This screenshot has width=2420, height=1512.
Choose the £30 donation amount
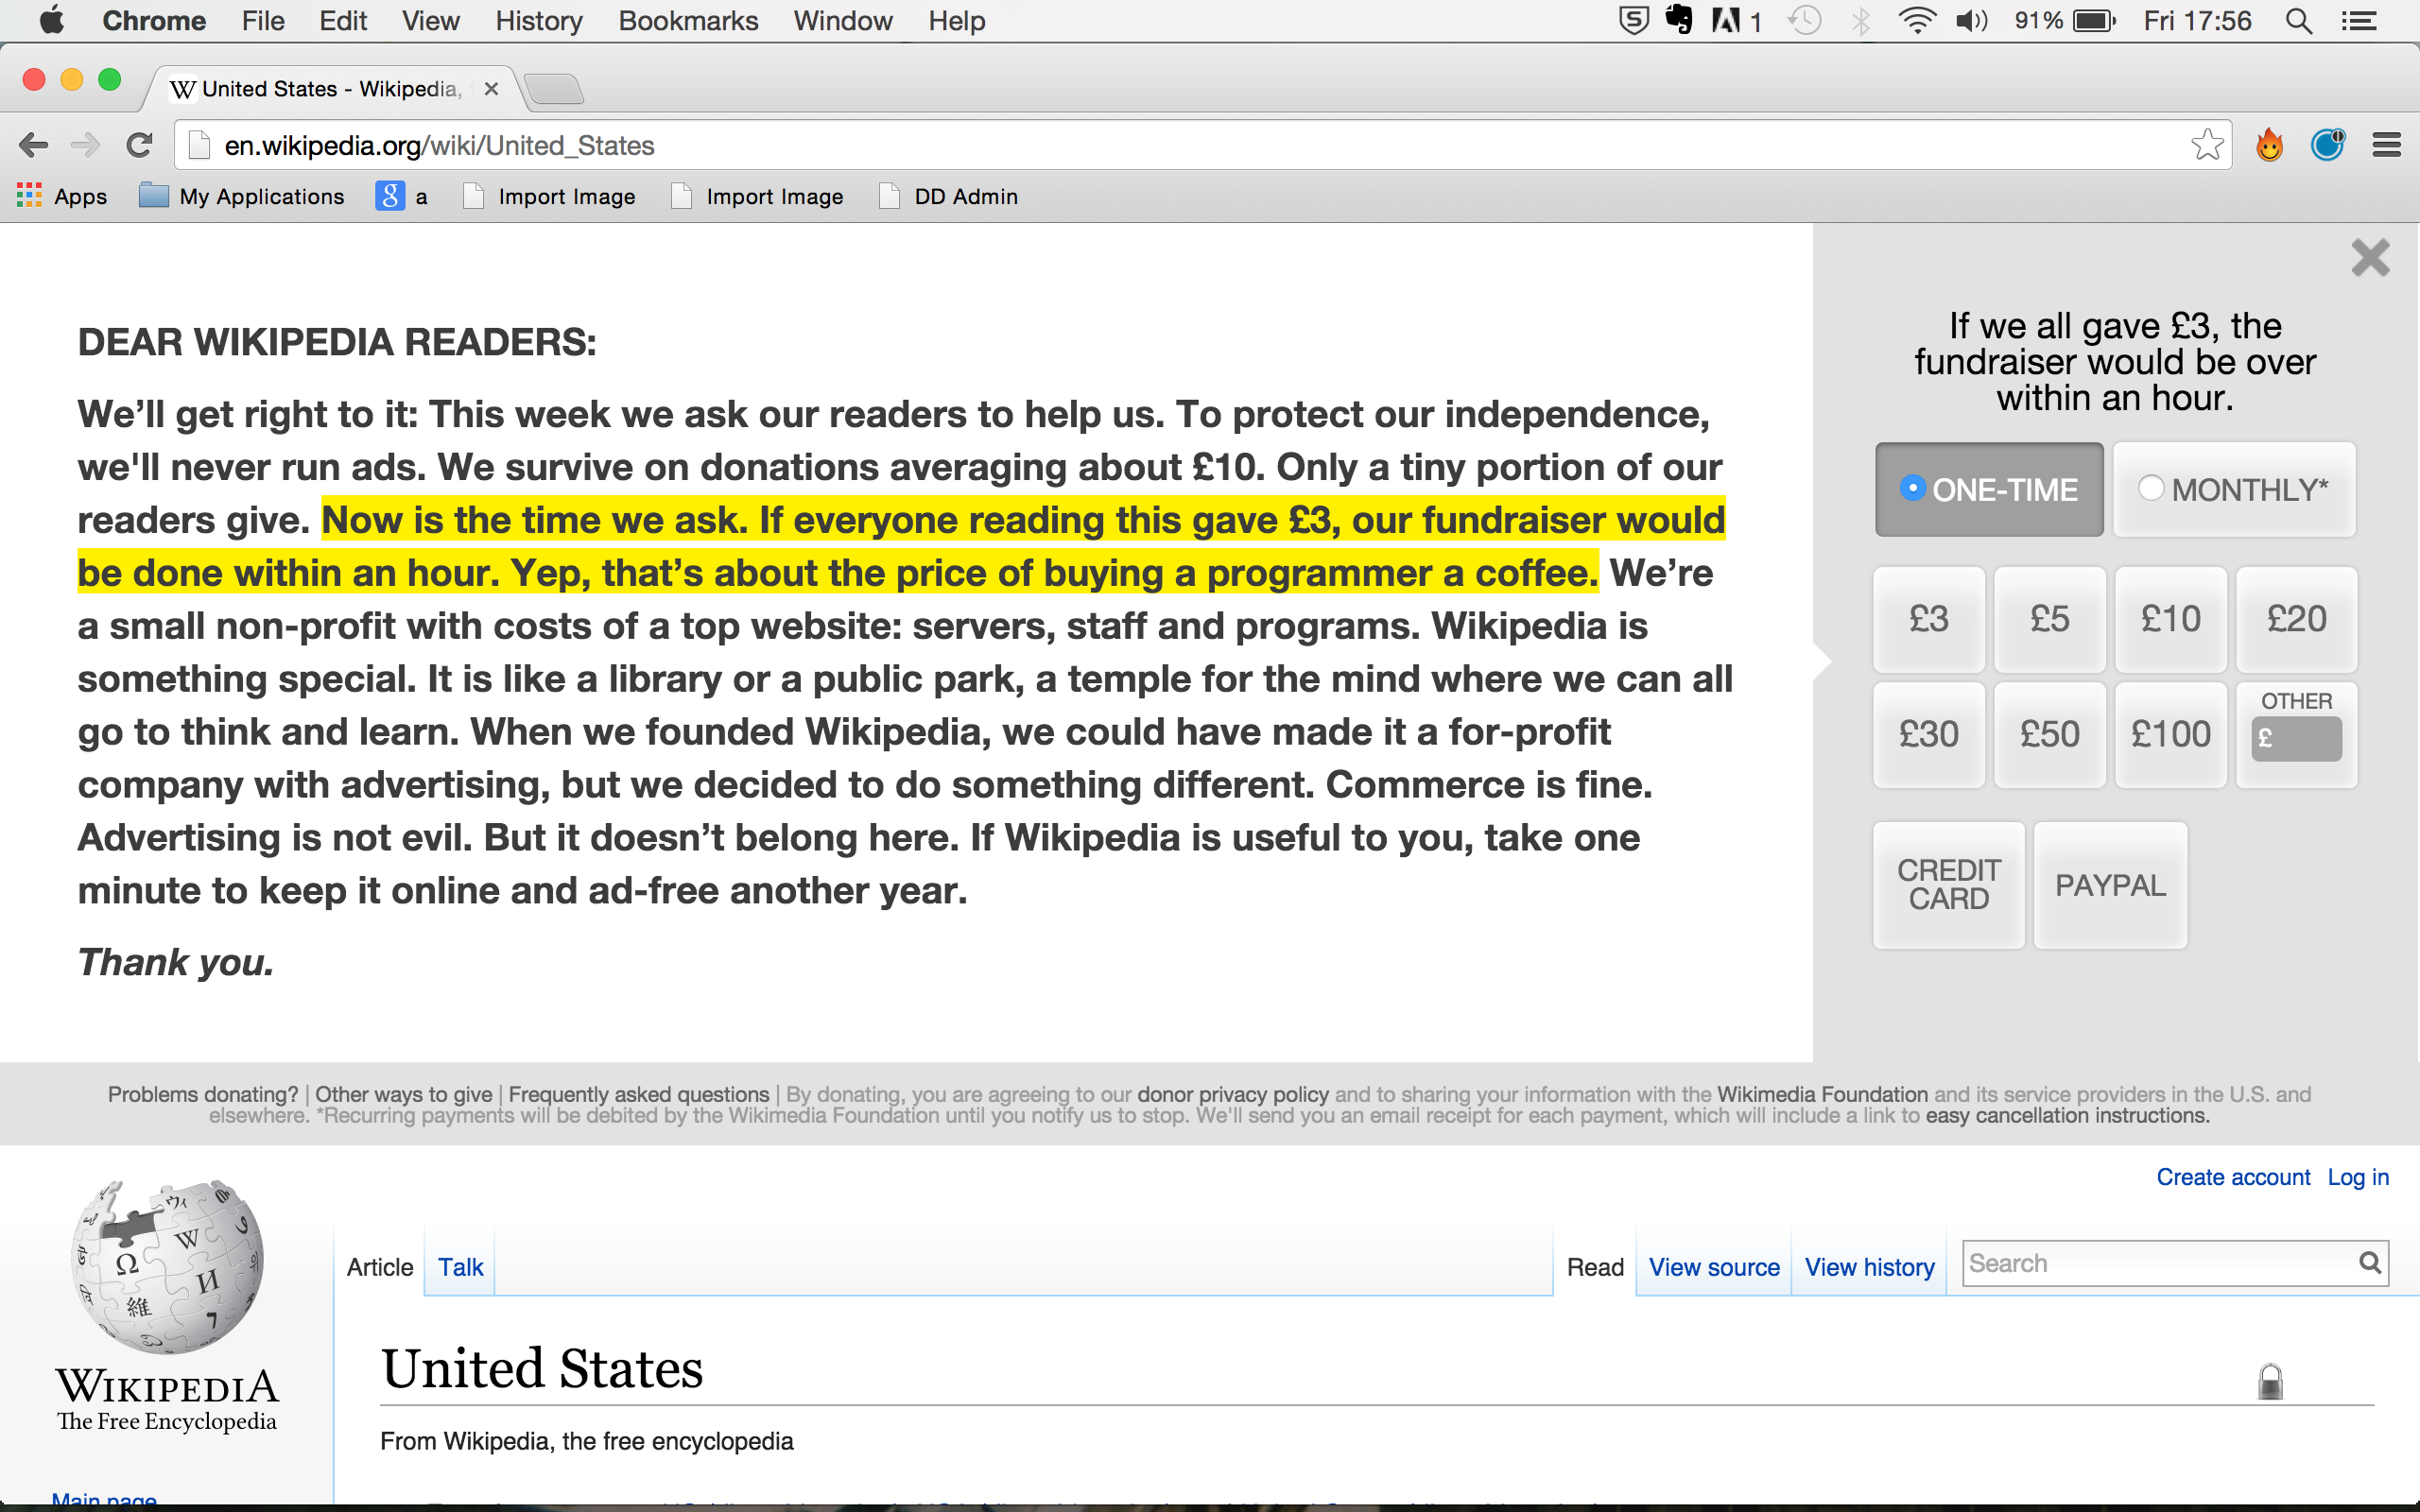[1929, 735]
